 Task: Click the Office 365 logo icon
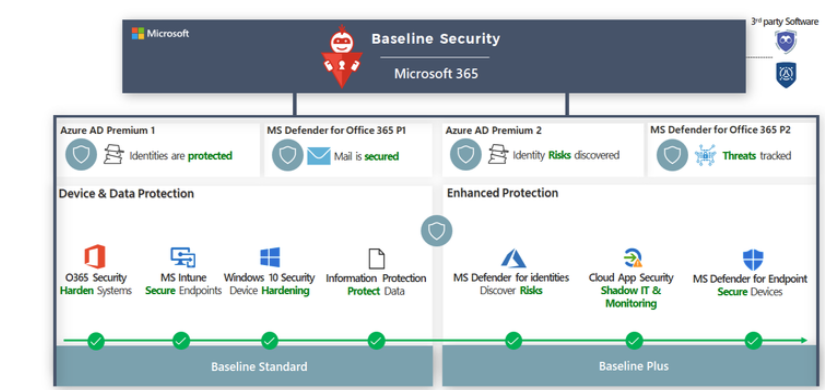[x=95, y=257]
